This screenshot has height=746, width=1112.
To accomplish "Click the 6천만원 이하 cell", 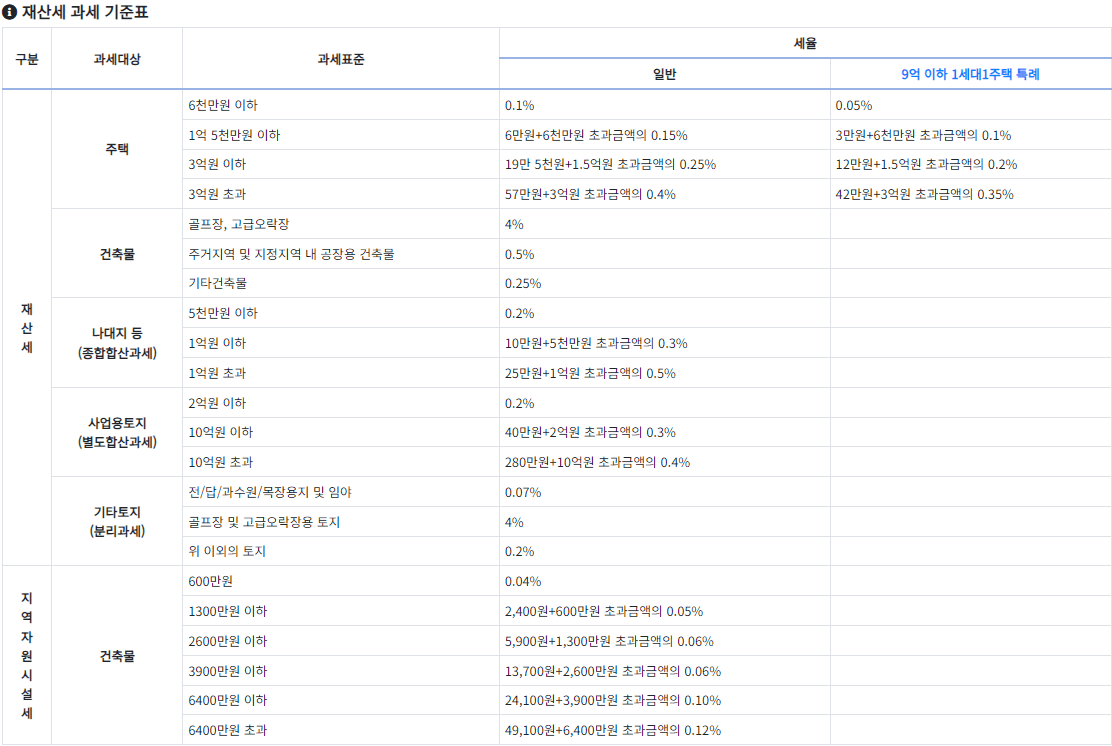I will [340, 105].
